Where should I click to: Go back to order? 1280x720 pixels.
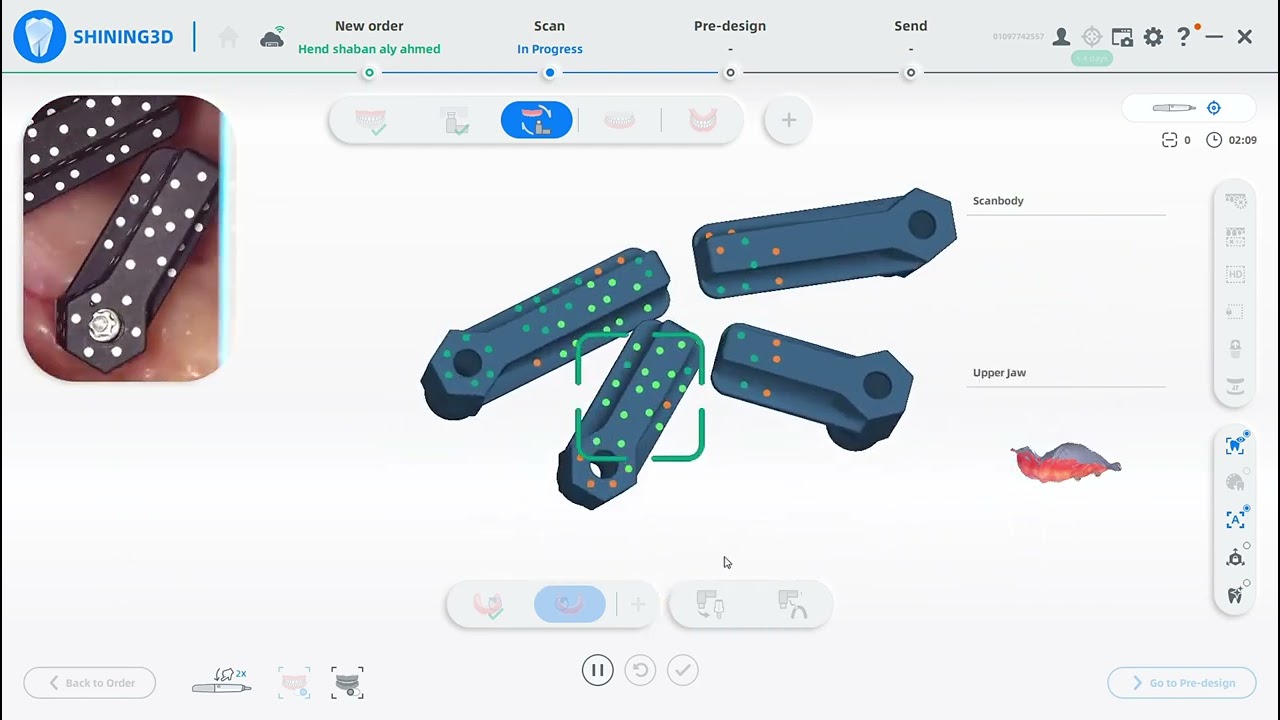pyautogui.click(x=90, y=683)
